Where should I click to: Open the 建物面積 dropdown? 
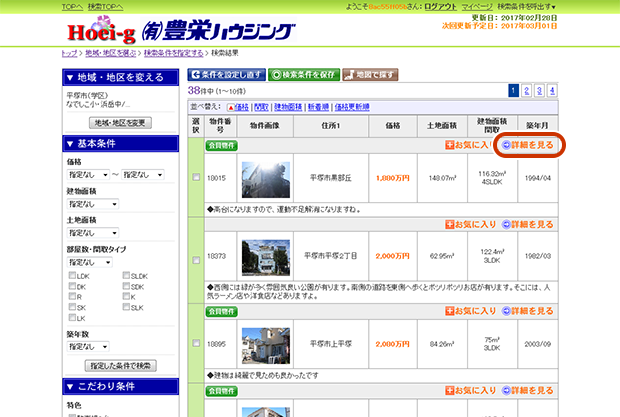93,204
